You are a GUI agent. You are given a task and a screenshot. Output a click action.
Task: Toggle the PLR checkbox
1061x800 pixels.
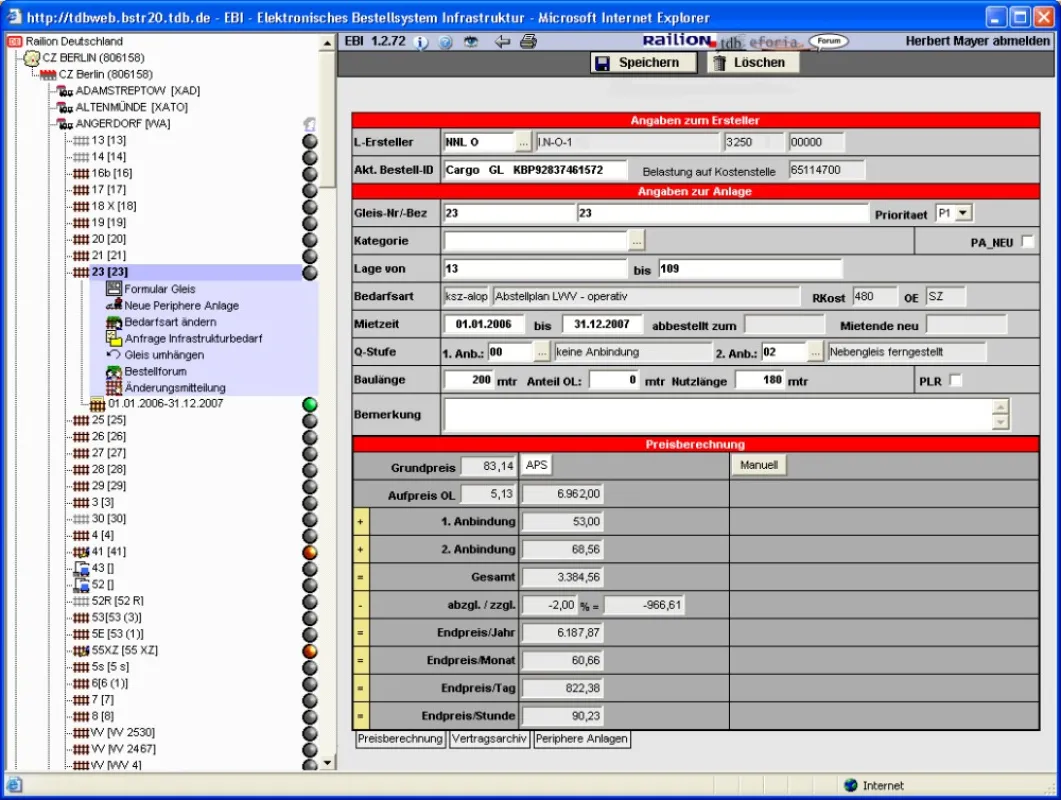click(955, 380)
